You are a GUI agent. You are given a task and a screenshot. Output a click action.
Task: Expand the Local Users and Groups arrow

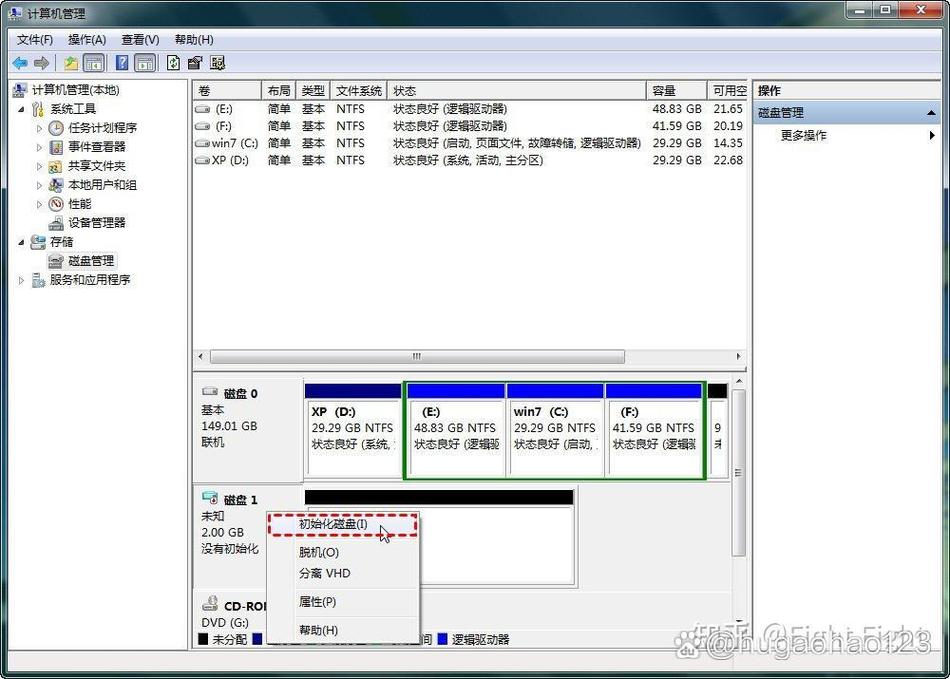click(x=39, y=185)
